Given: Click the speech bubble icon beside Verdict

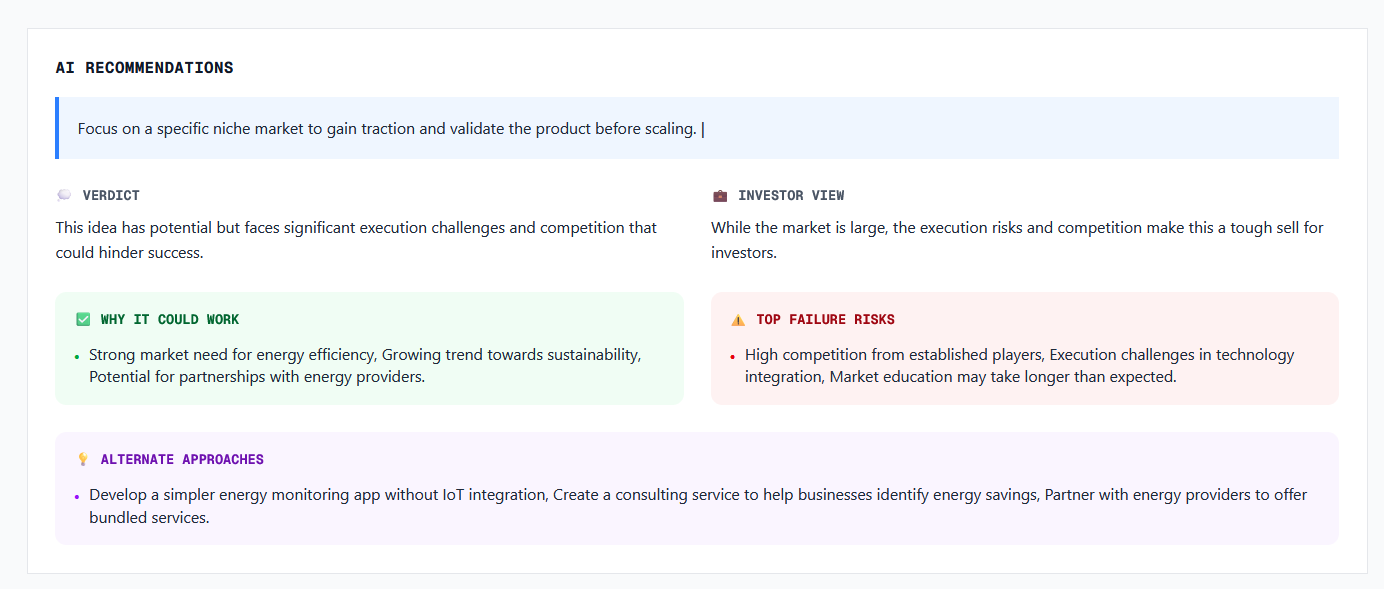Looking at the screenshot, I should pyautogui.click(x=64, y=196).
